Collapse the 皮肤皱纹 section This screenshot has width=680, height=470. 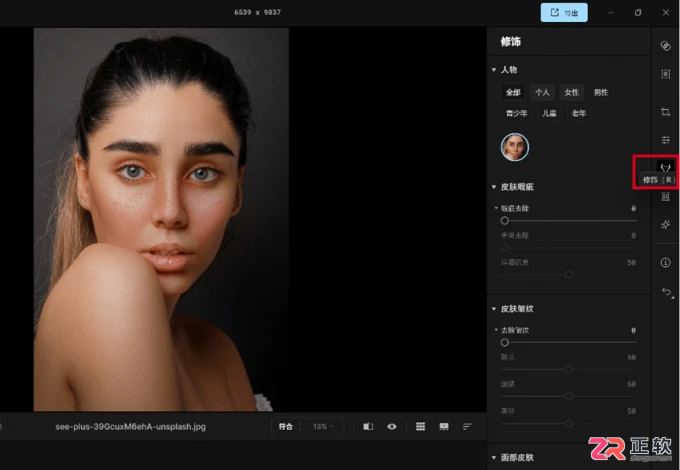pos(494,309)
